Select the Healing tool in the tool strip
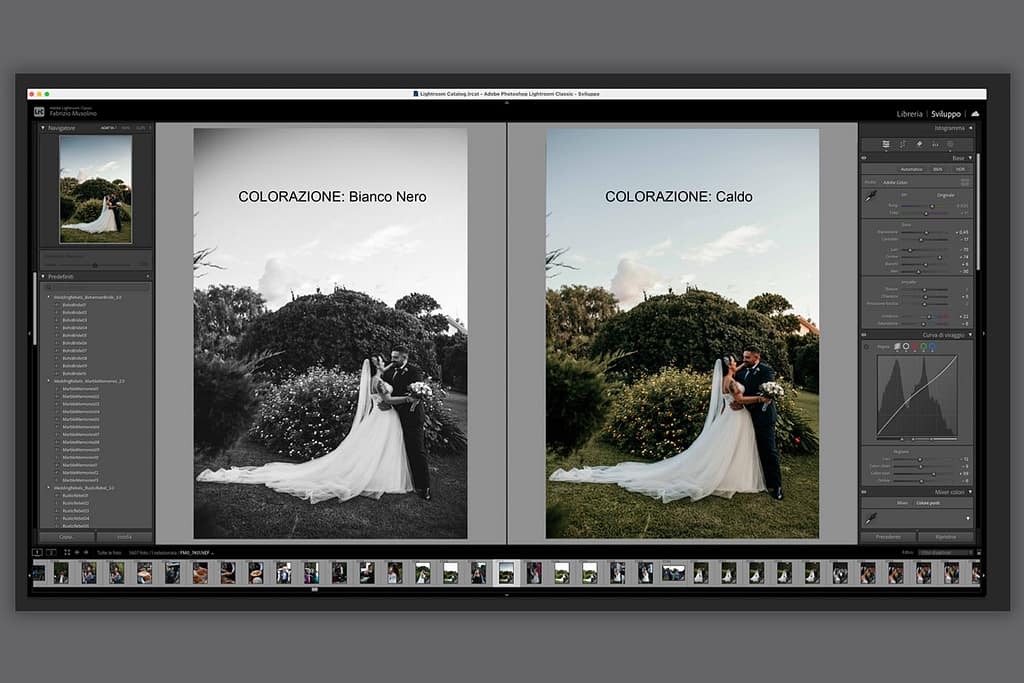 tap(901, 143)
